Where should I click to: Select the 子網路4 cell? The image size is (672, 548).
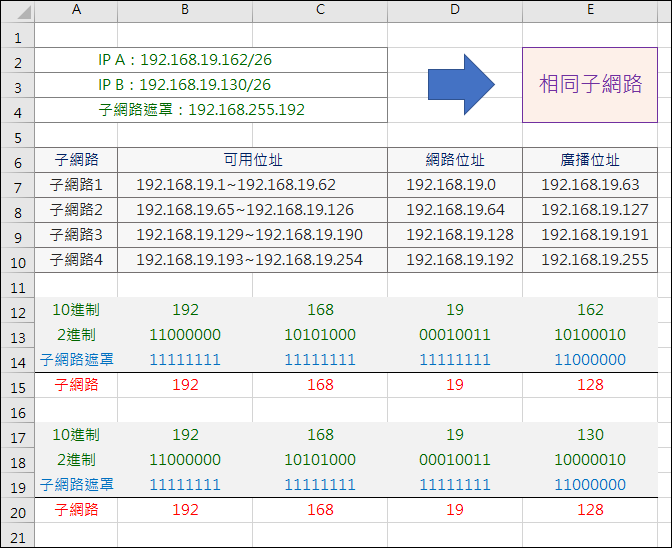coord(76,260)
